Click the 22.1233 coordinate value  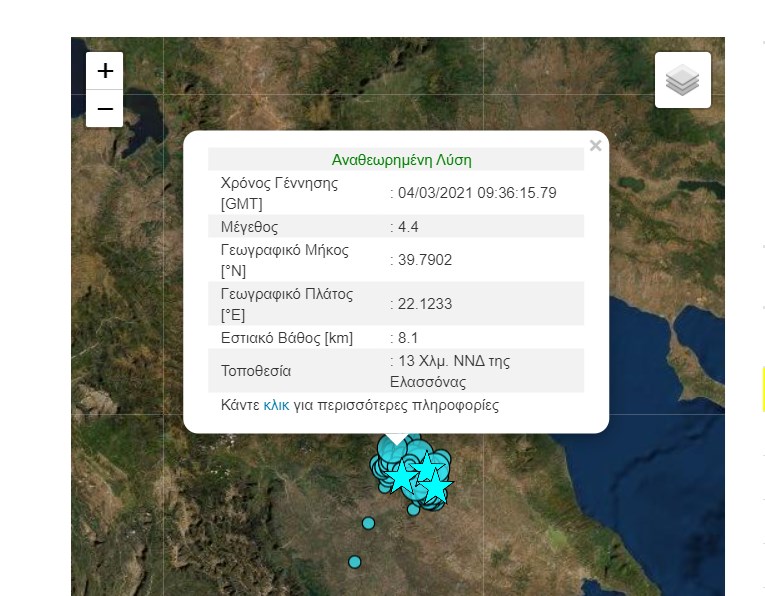coord(425,304)
